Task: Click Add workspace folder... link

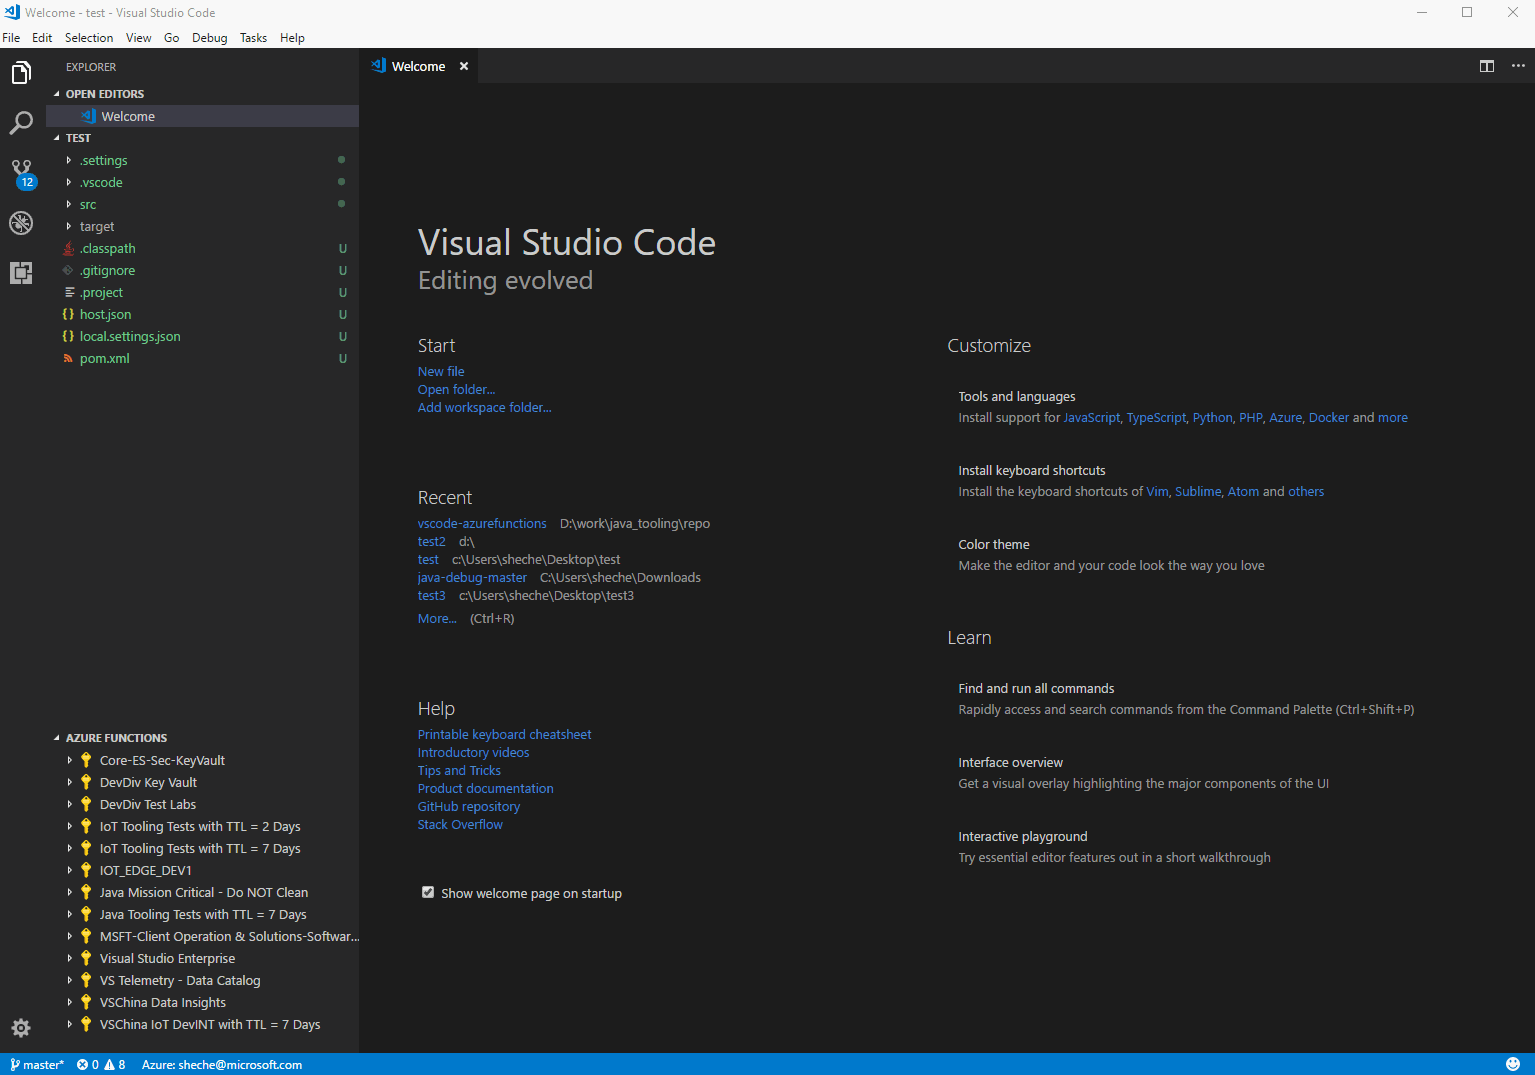Action: click(485, 407)
